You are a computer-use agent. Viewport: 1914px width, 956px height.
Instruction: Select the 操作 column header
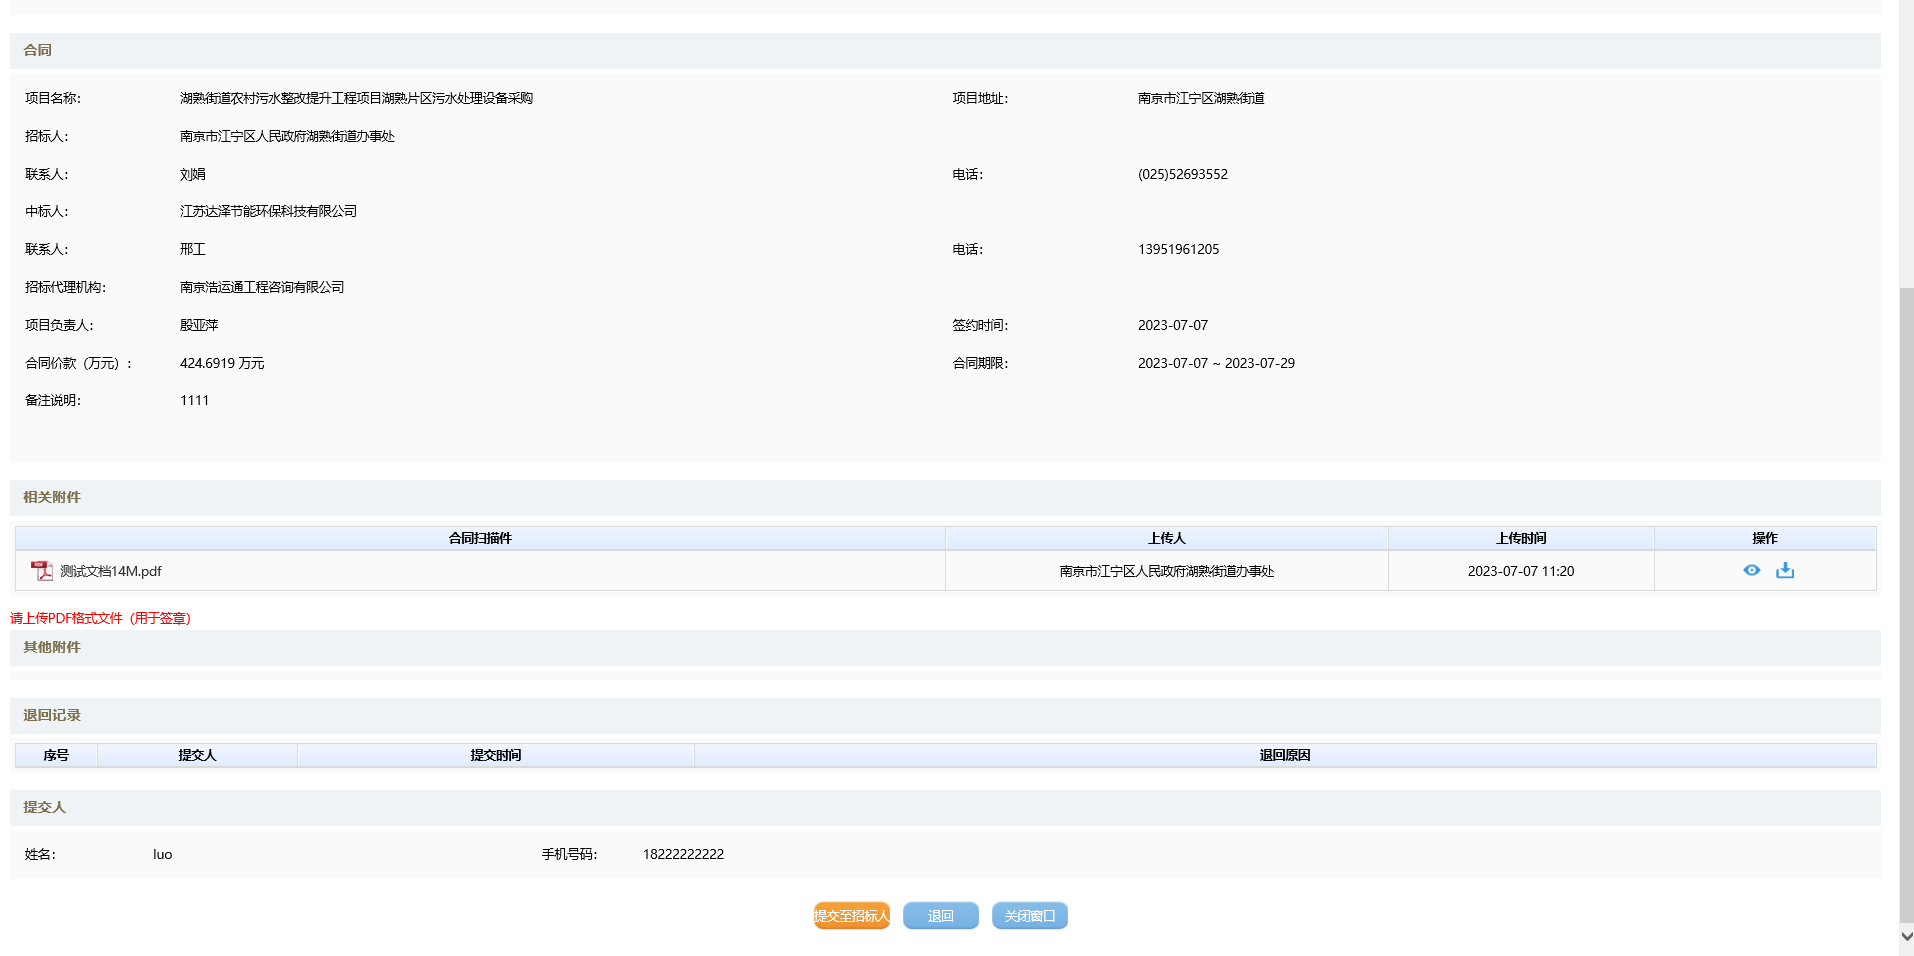click(1765, 538)
